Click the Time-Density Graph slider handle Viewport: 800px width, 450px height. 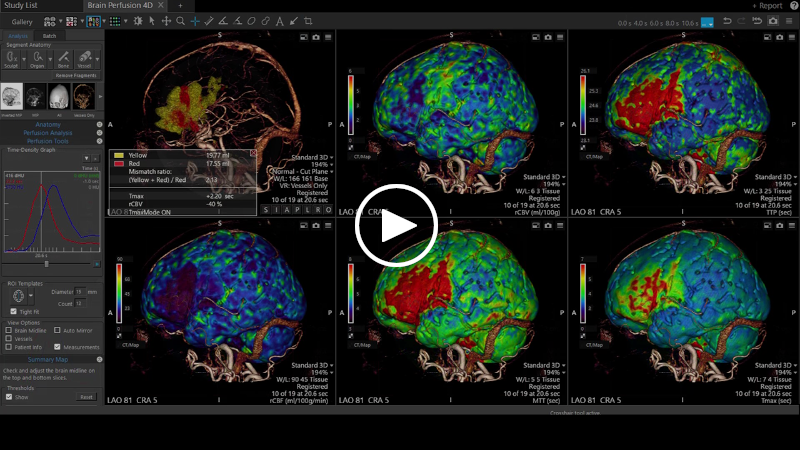46,264
